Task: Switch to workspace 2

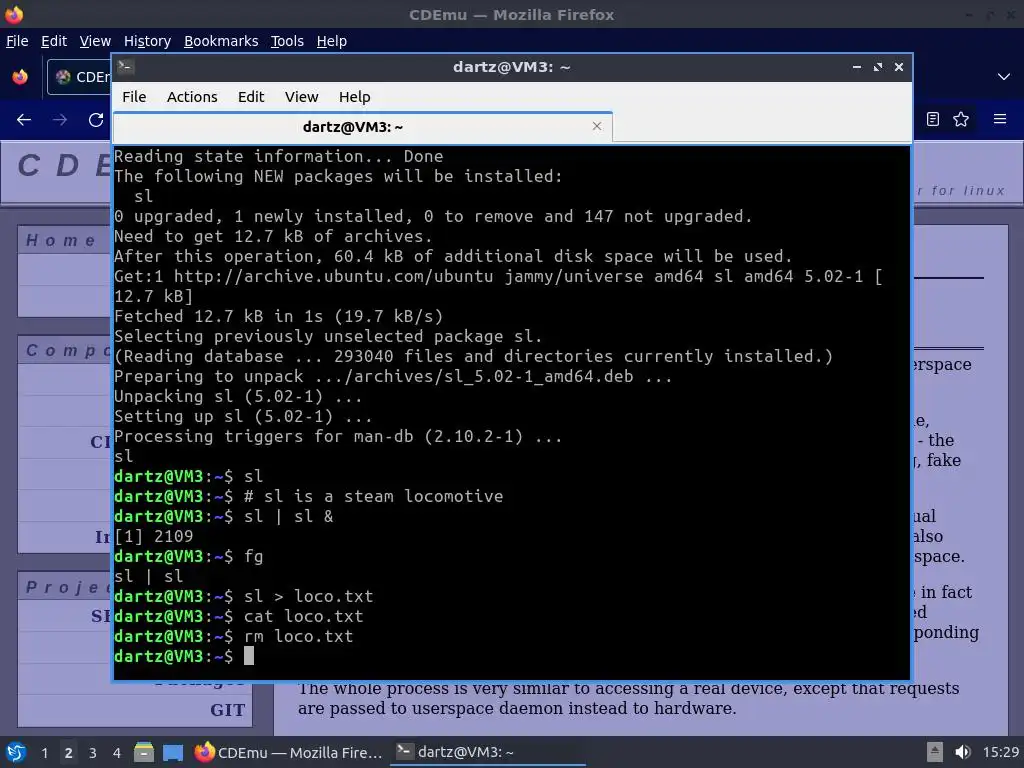Action: (68, 753)
